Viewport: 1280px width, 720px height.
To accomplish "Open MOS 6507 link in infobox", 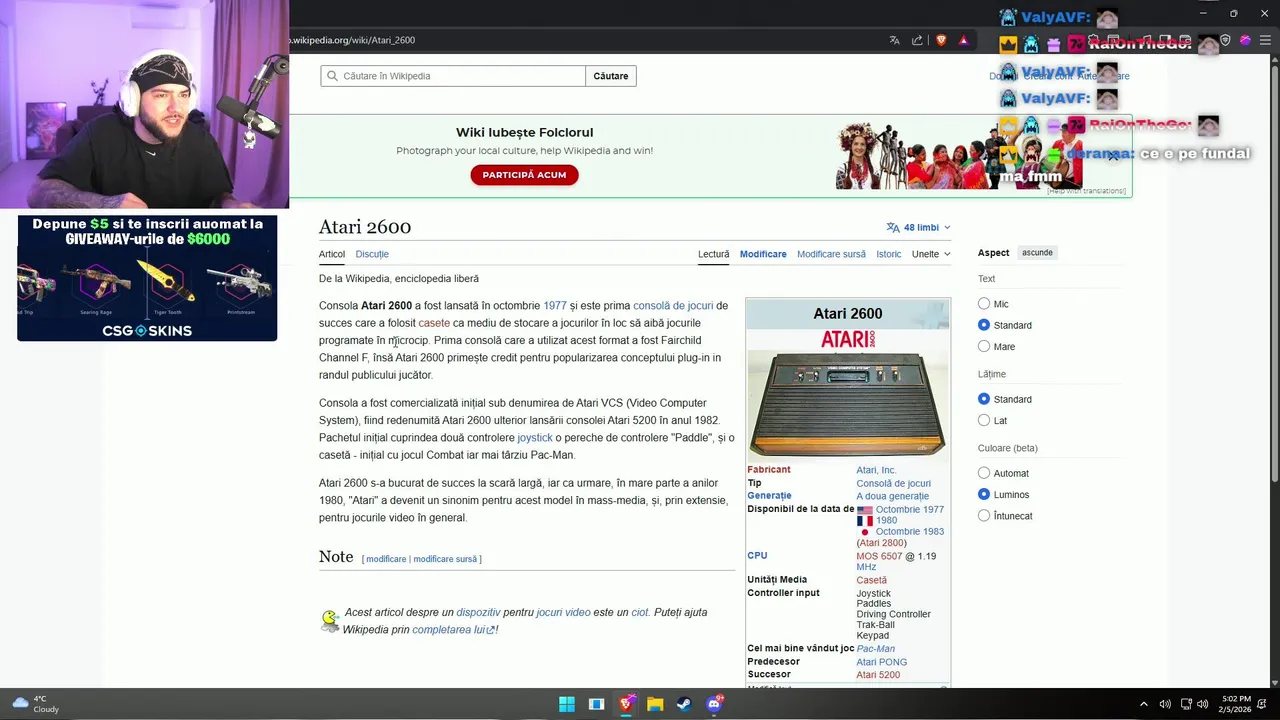I will 879,556.
